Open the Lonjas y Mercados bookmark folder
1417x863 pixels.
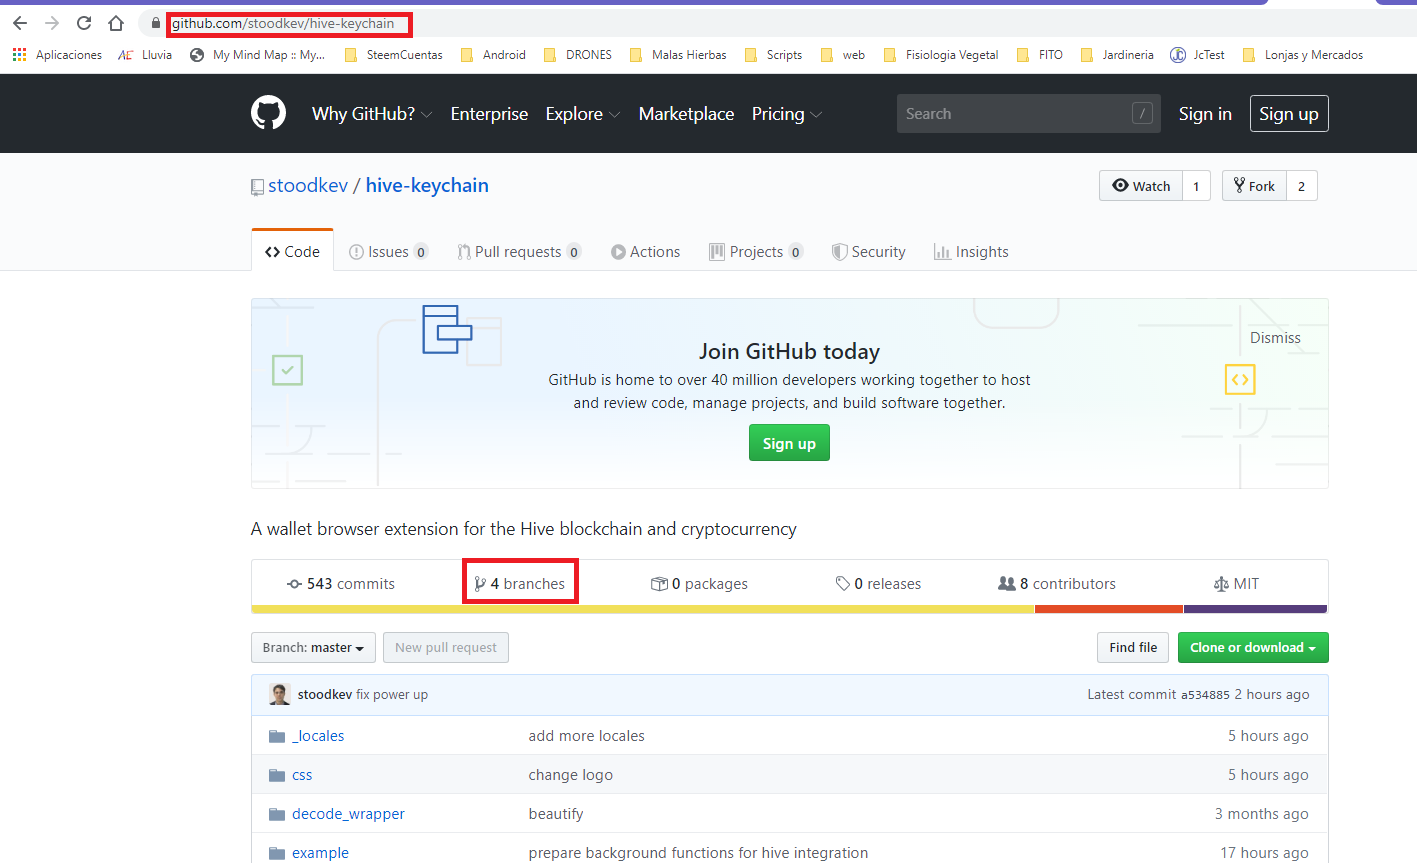pyautogui.click(x=1302, y=55)
